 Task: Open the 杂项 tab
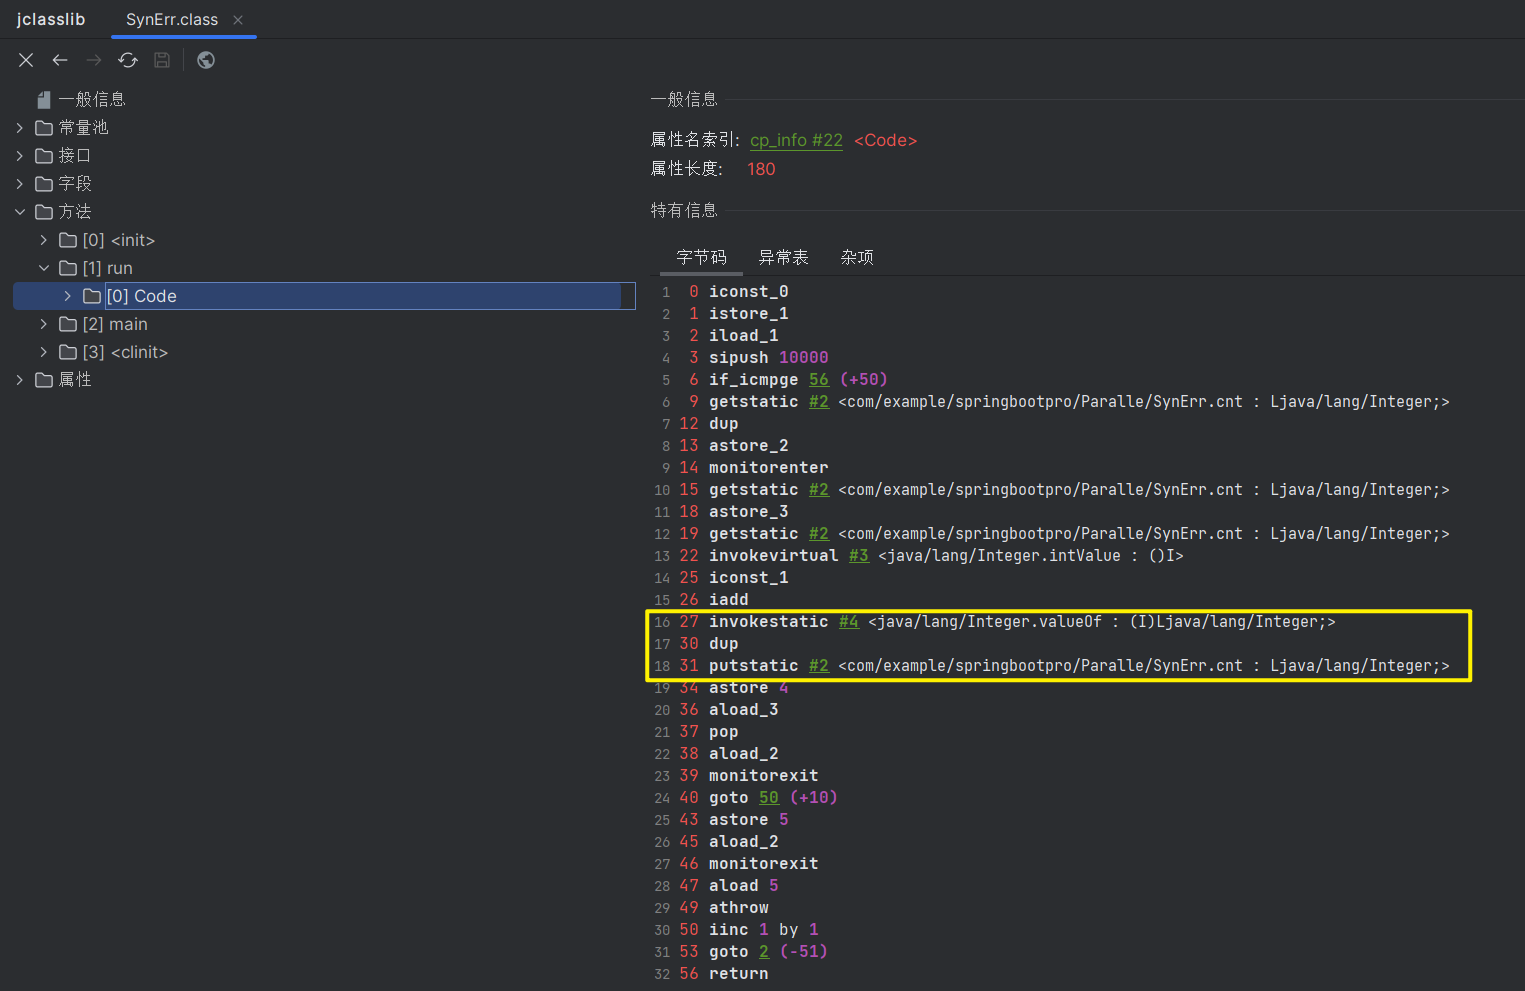857,257
